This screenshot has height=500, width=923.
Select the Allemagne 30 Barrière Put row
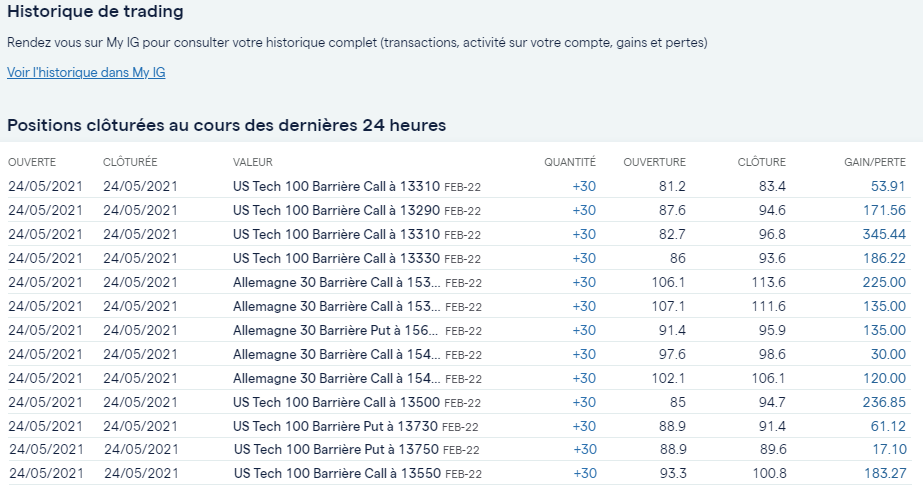(x=459, y=330)
